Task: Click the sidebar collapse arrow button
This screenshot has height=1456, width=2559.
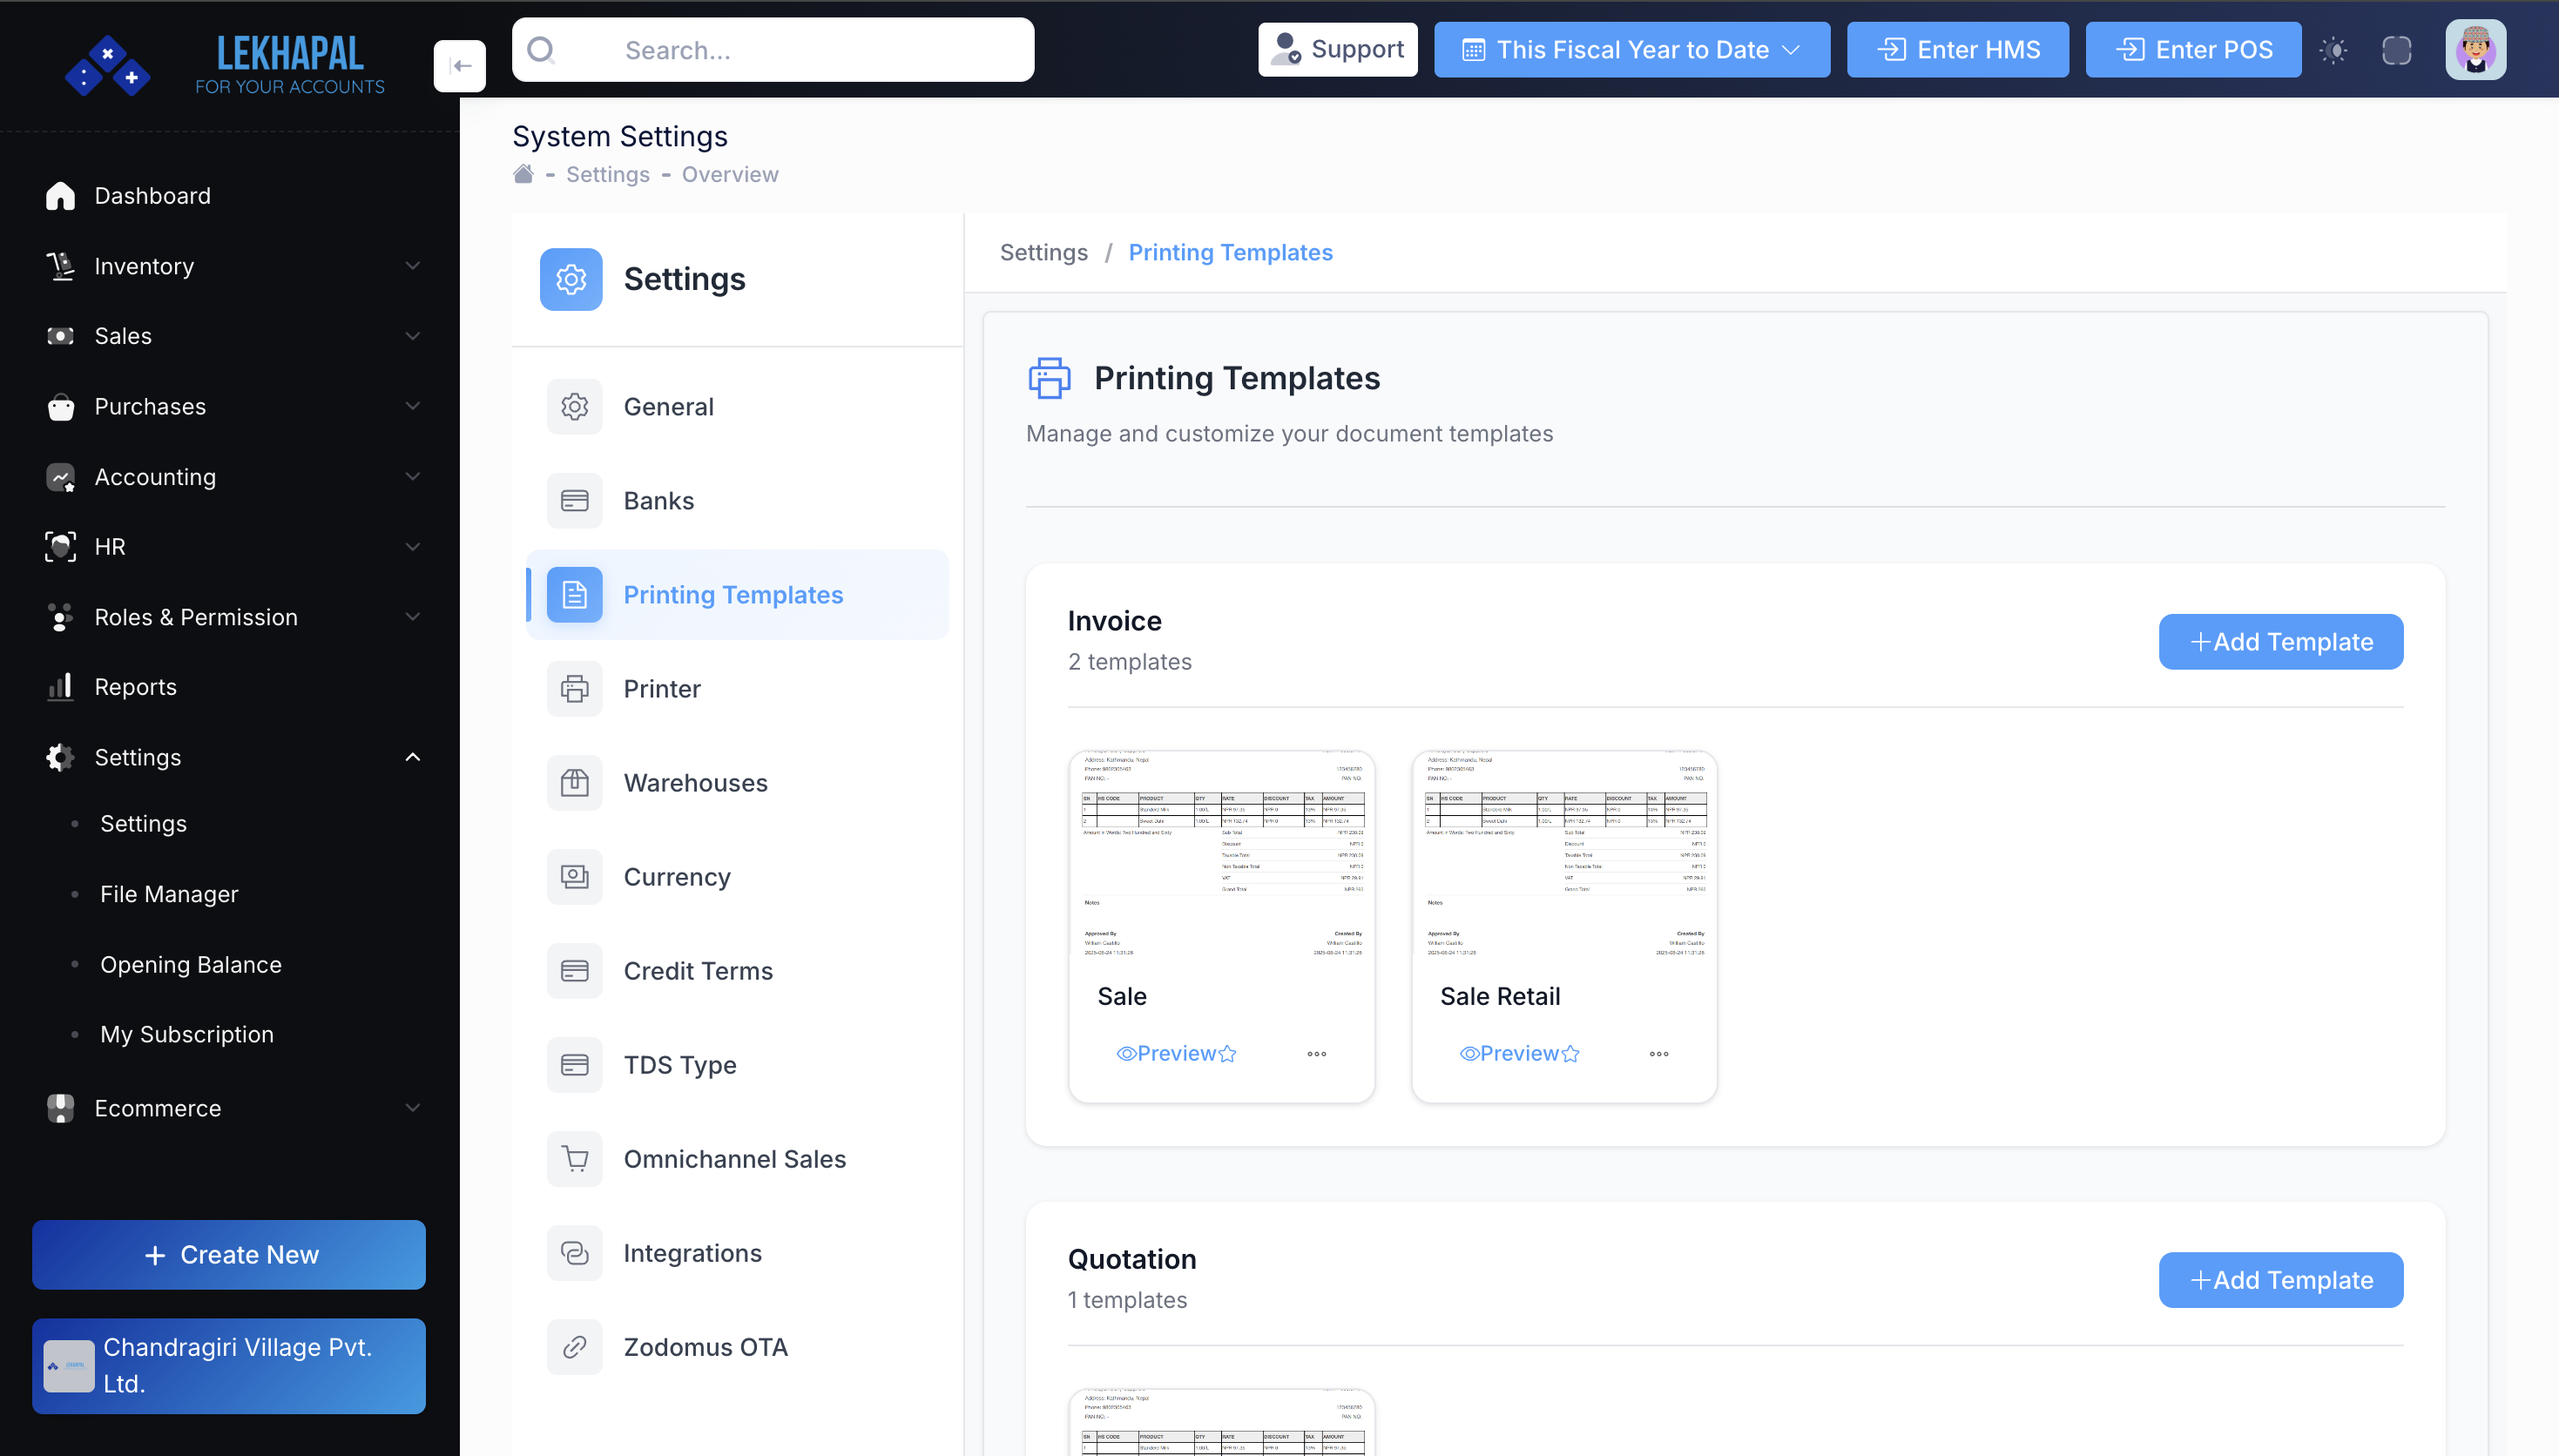Action: [459, 66]
